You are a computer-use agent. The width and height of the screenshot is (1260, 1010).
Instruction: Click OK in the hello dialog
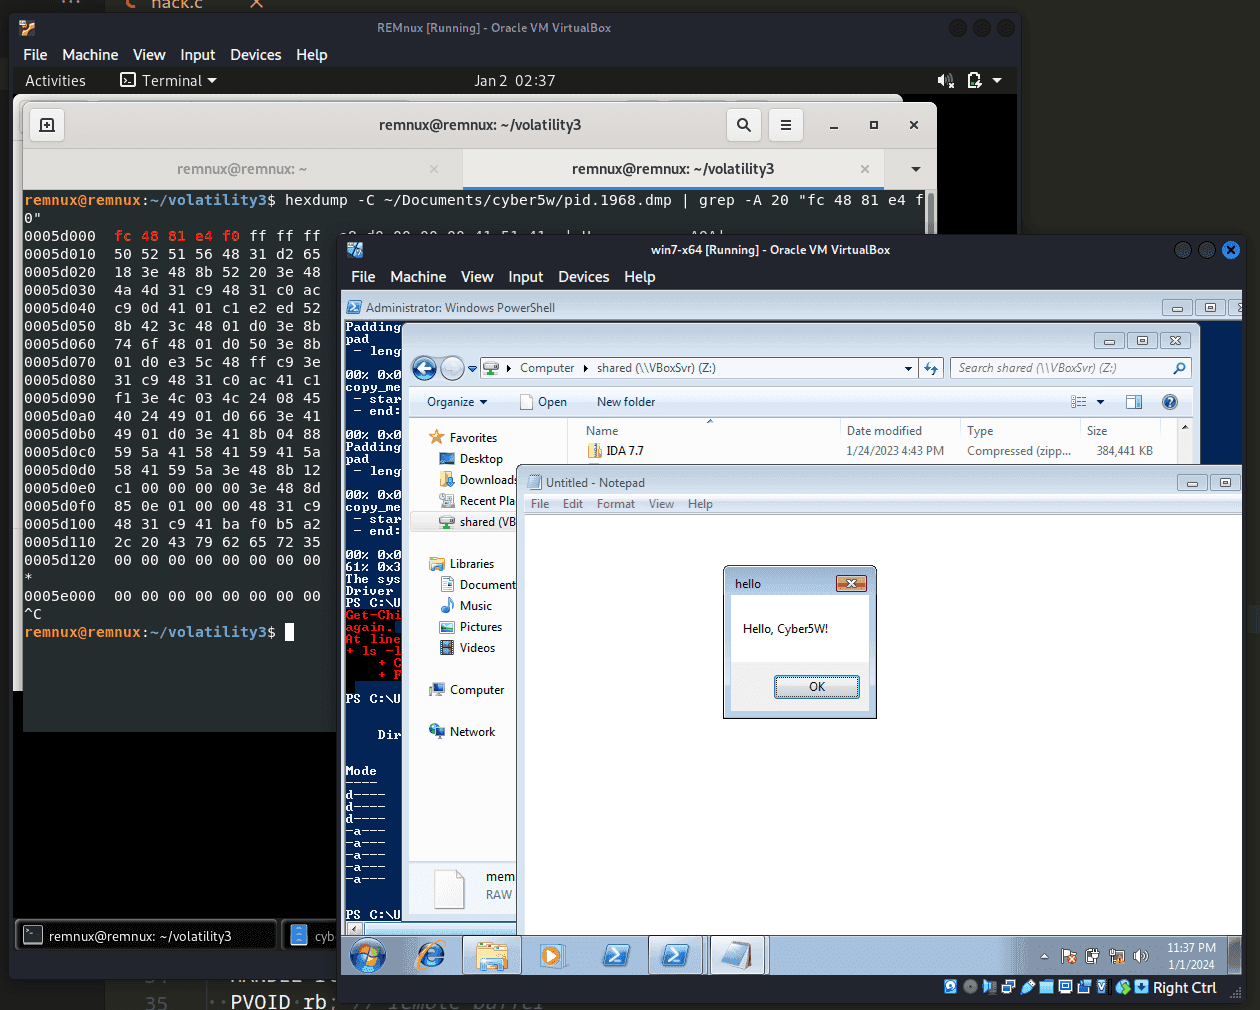click(x=817, y=686)
